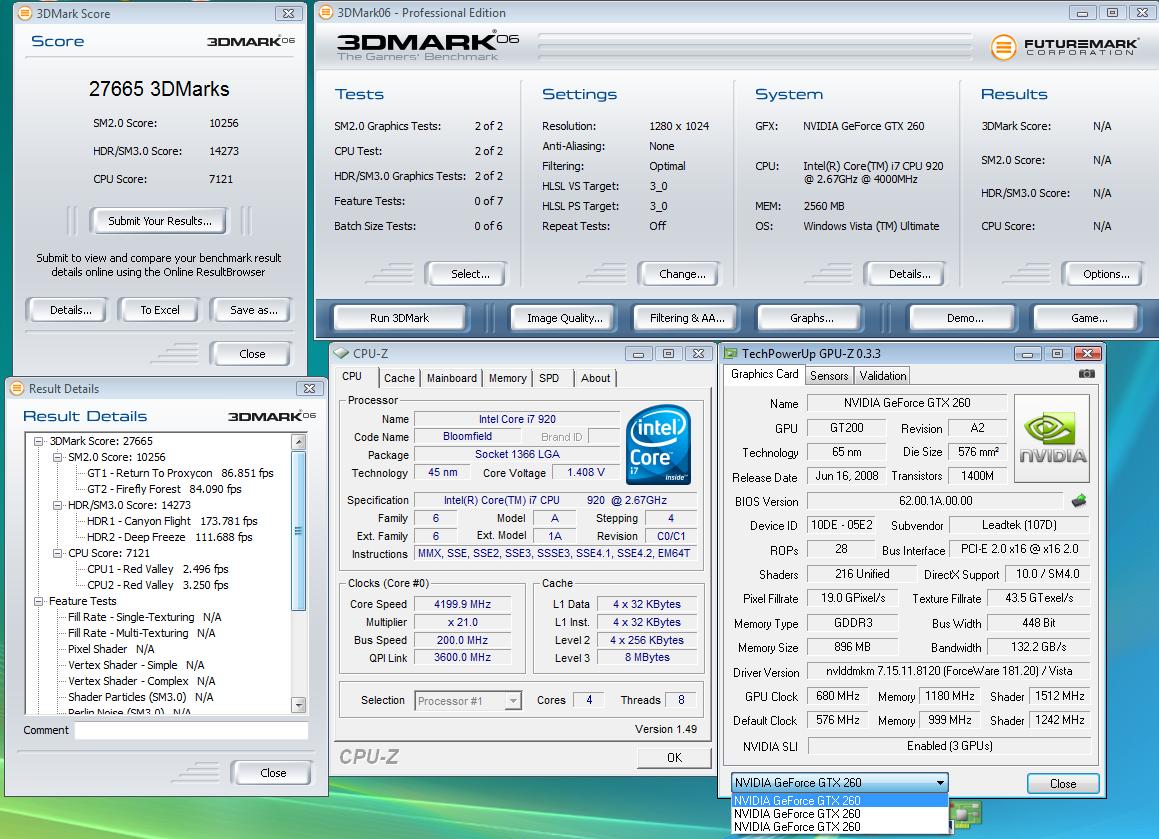Click the 3DMark Score title bar icon
Screen dimensions: 1159x839
coord(24,13)
